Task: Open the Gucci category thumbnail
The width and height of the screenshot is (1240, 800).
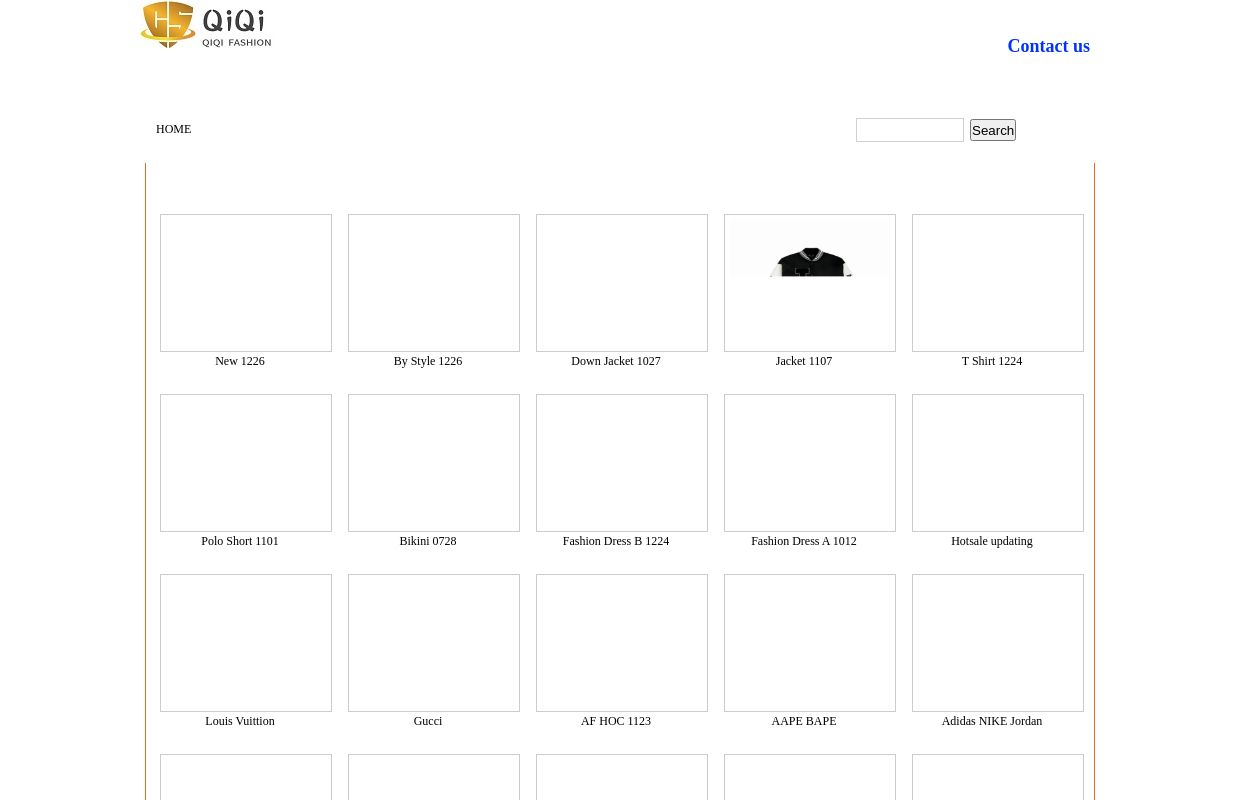Action: [x=434, y=643]
